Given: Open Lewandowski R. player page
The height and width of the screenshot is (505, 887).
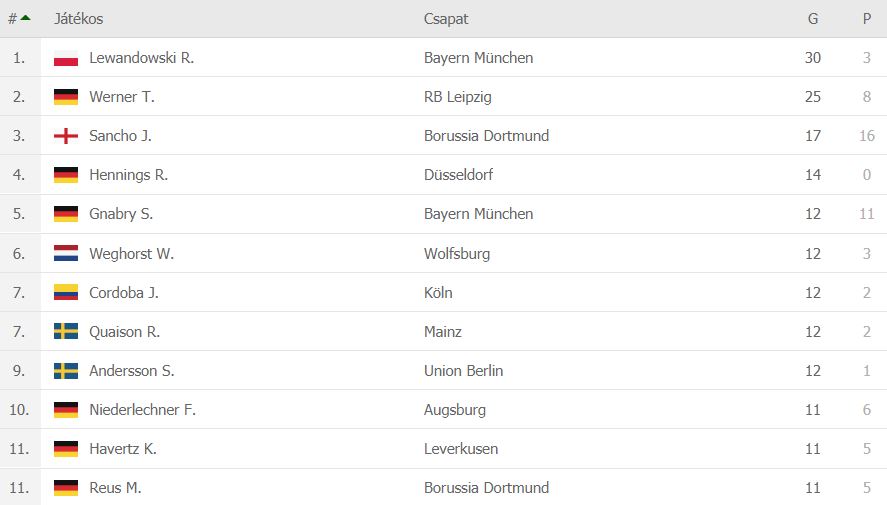Looking at the screenshot, I should [x=141, y=58].
